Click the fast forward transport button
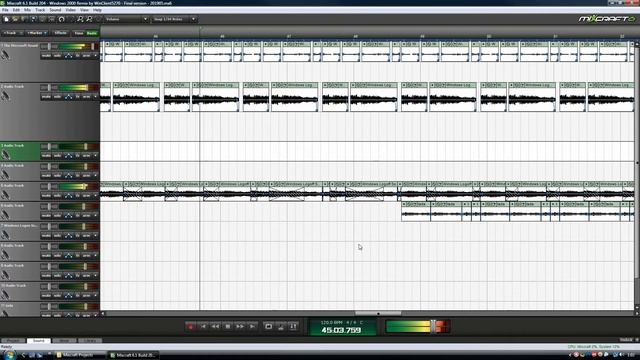Screen dimensions: 640x360 [x=240, y=327]
